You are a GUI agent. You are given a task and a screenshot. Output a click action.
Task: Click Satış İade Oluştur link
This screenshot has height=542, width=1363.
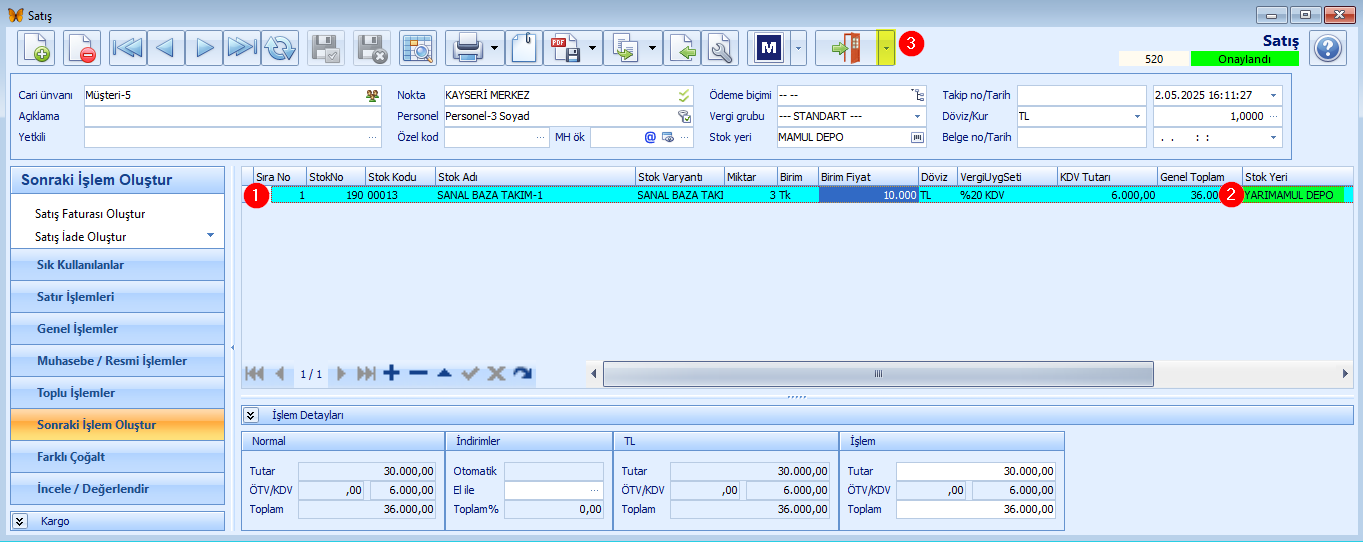click(x=81, y=237)
